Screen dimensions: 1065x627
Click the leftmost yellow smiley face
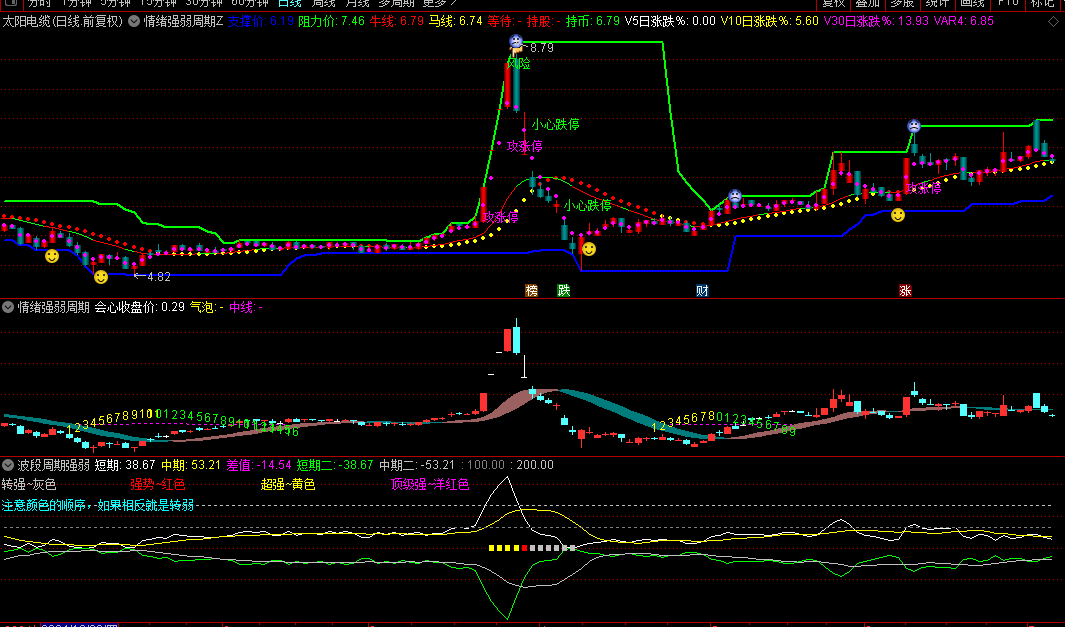coord(52,256)
